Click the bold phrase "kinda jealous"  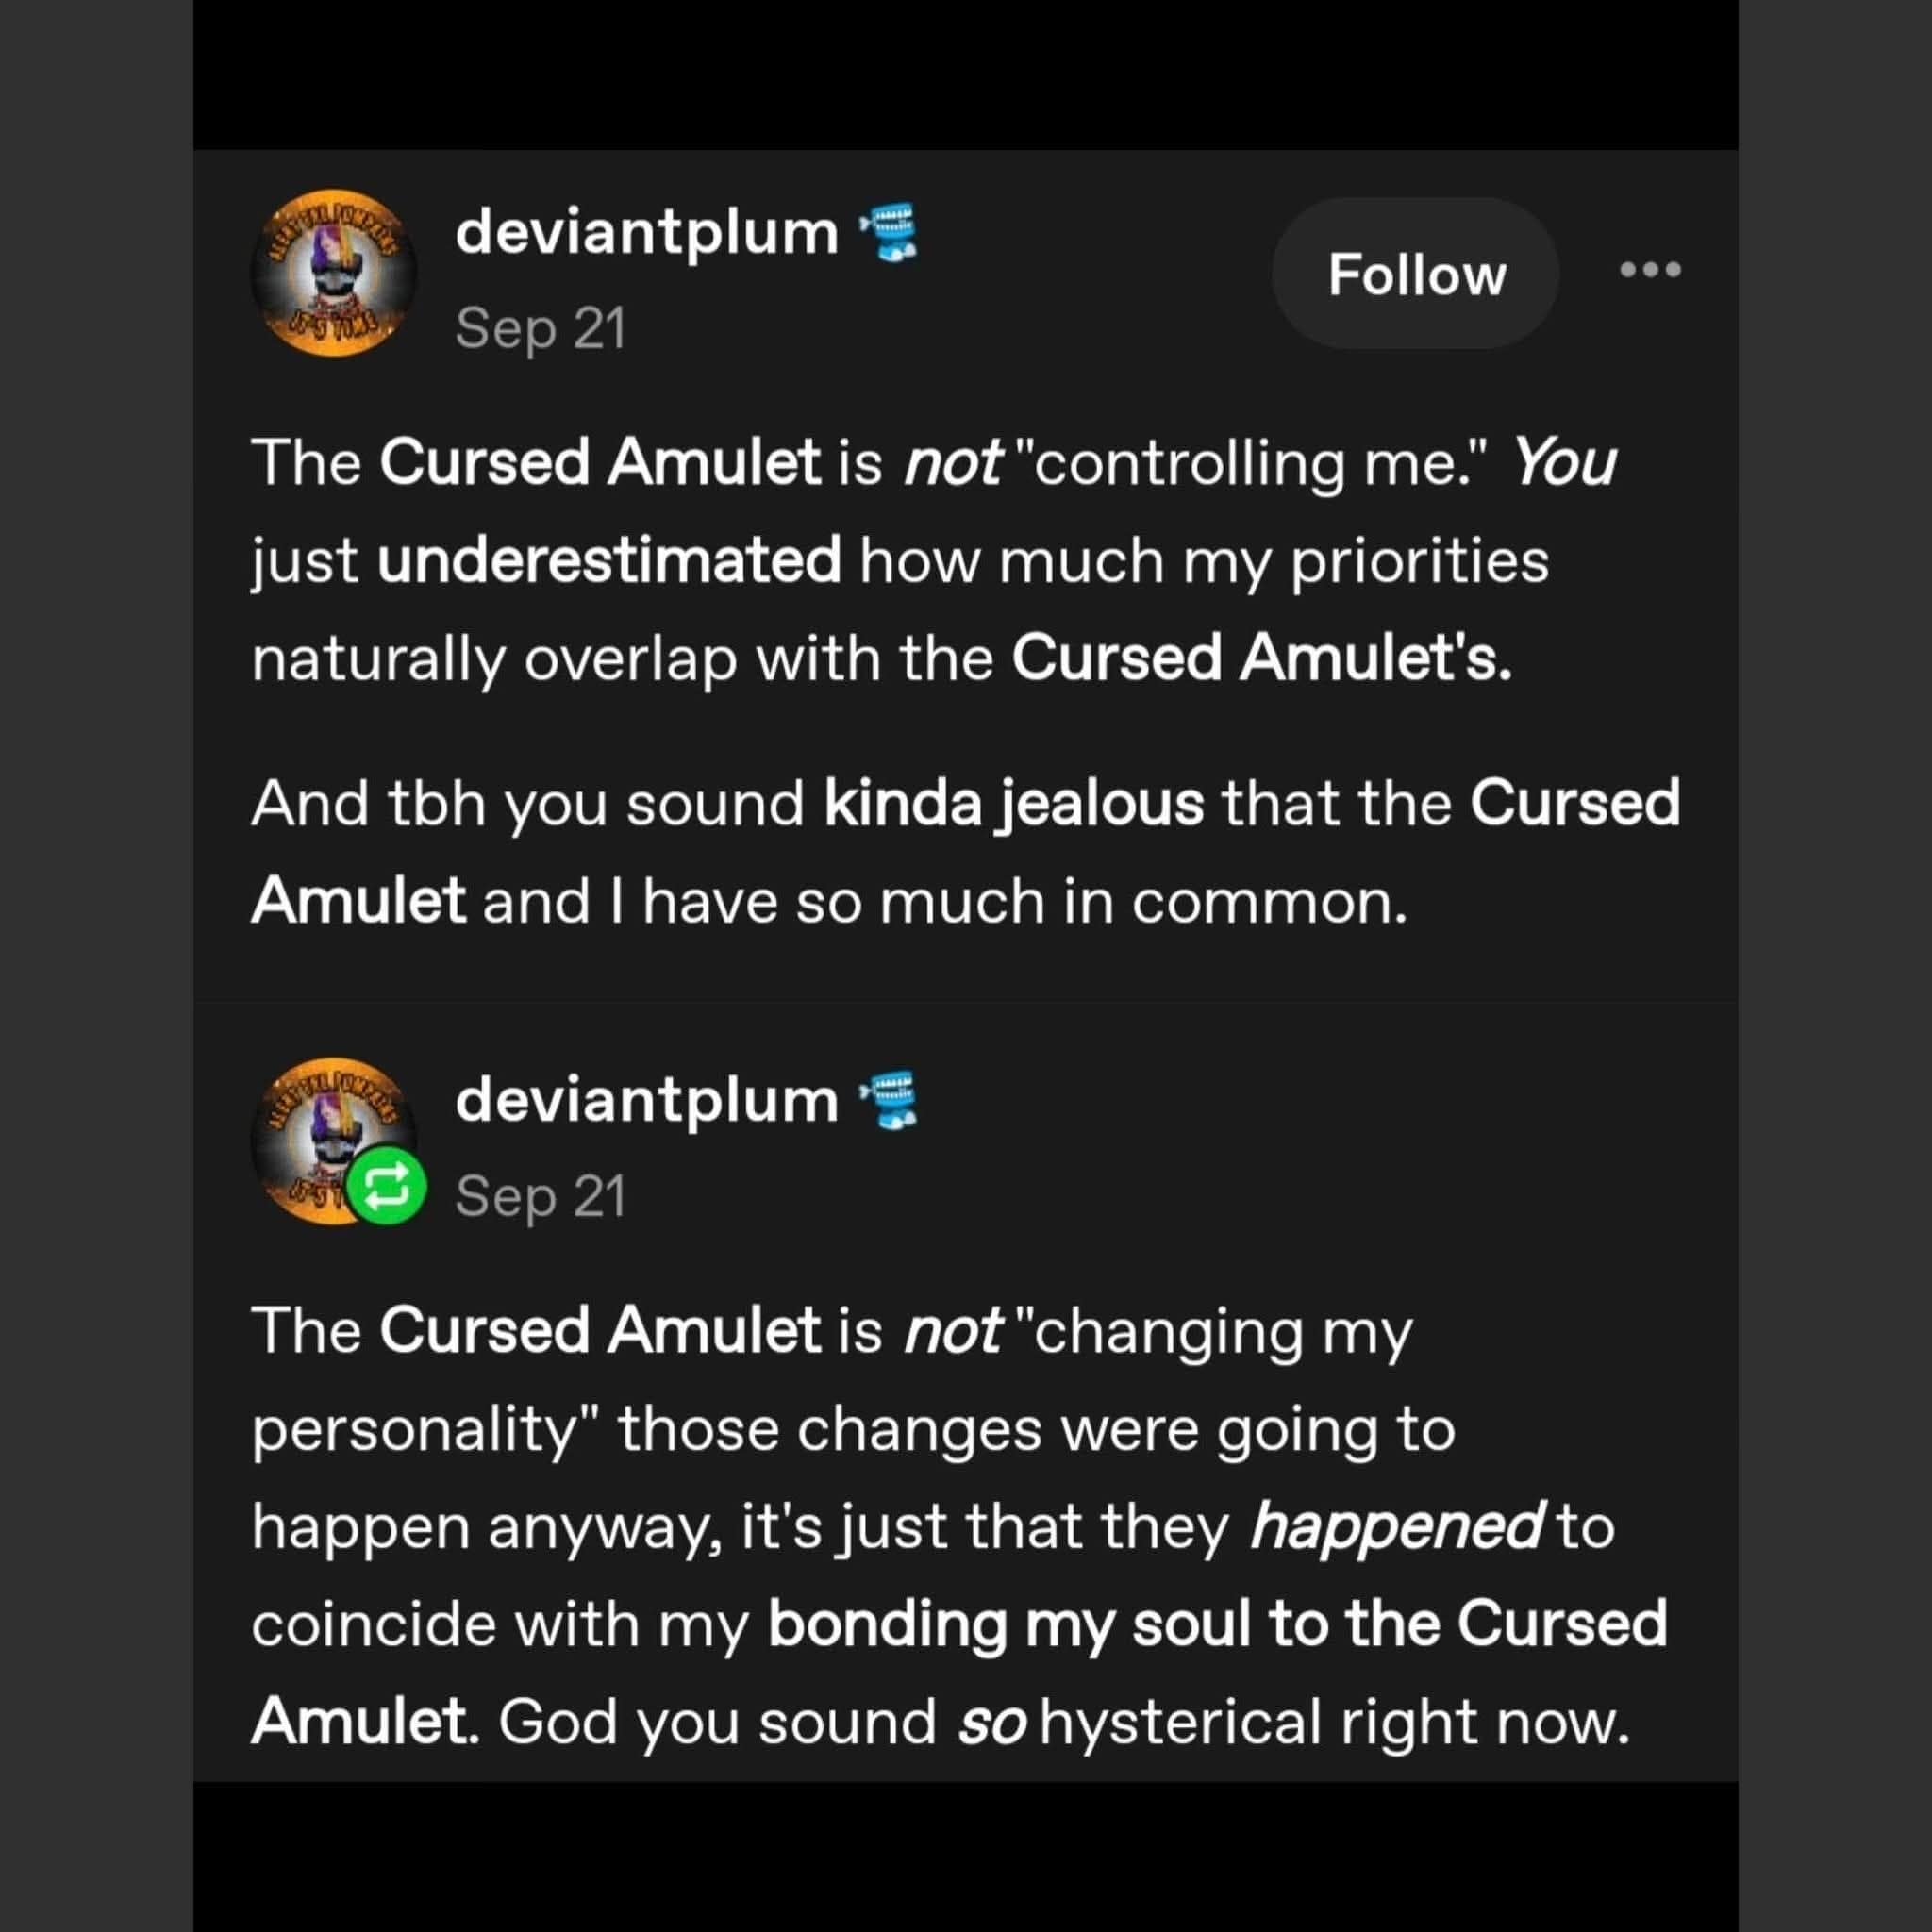pyautogui.click(x=1013, y=804)
